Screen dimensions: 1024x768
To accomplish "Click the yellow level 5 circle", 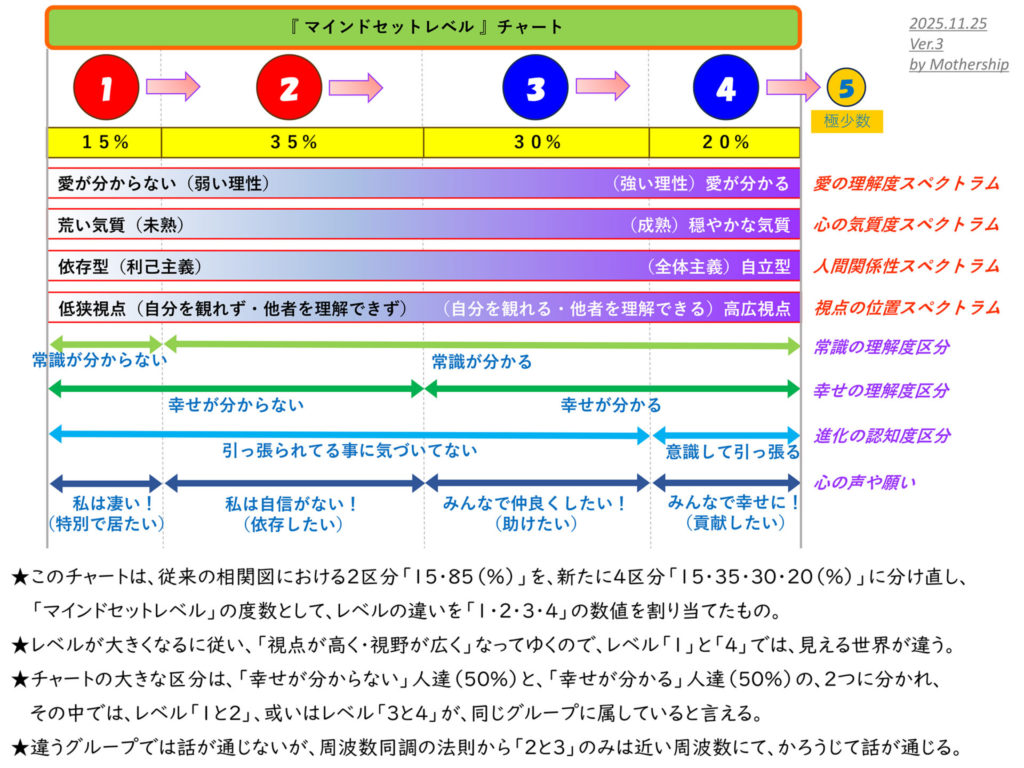I will [846, 89].
